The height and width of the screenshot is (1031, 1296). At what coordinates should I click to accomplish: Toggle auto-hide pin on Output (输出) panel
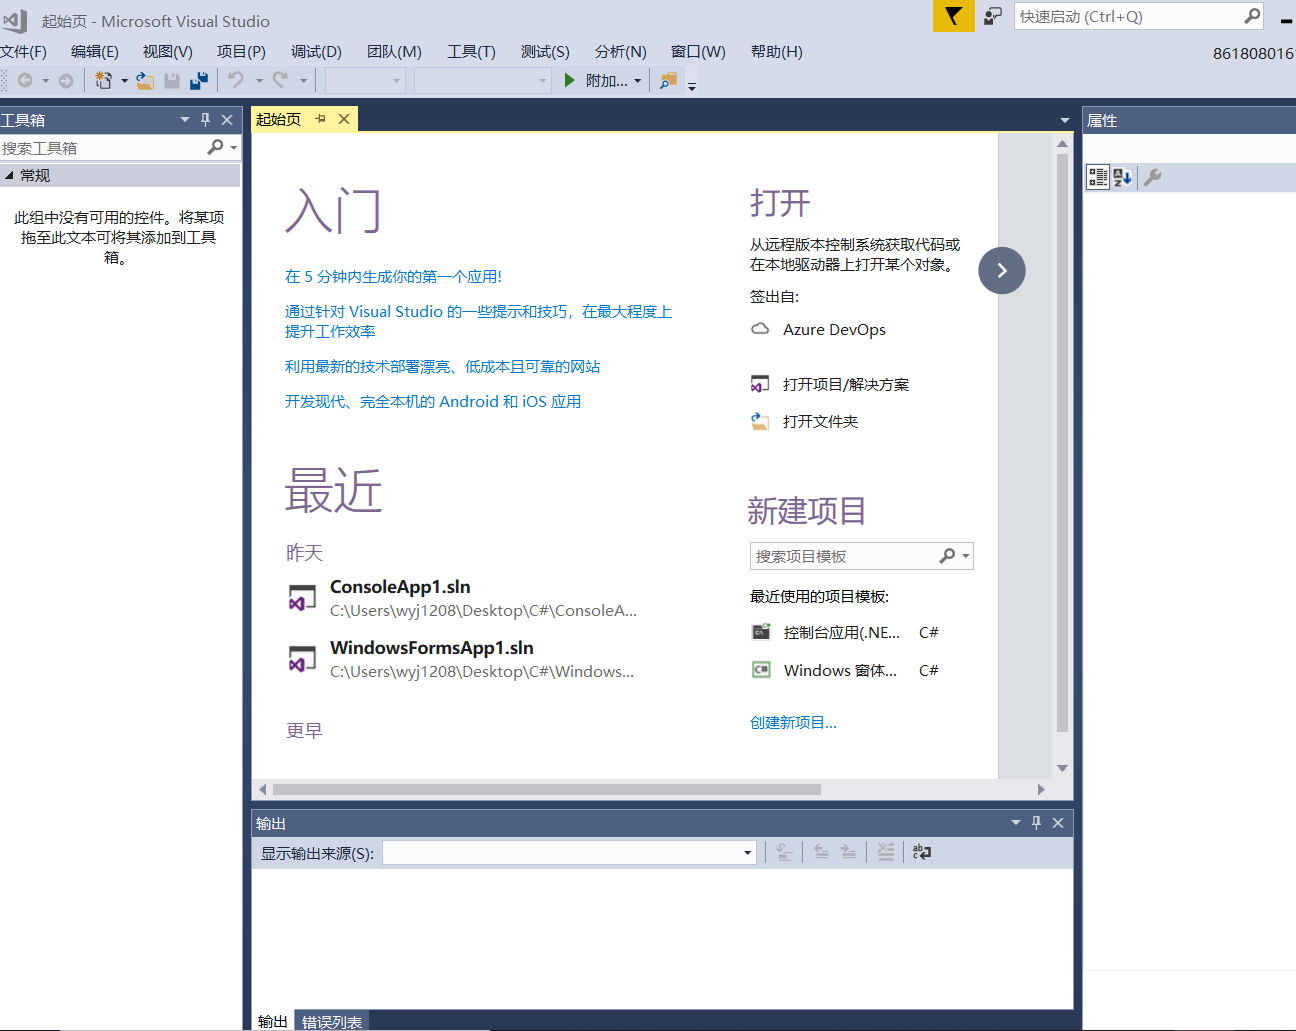click(x=1037, y=822)
